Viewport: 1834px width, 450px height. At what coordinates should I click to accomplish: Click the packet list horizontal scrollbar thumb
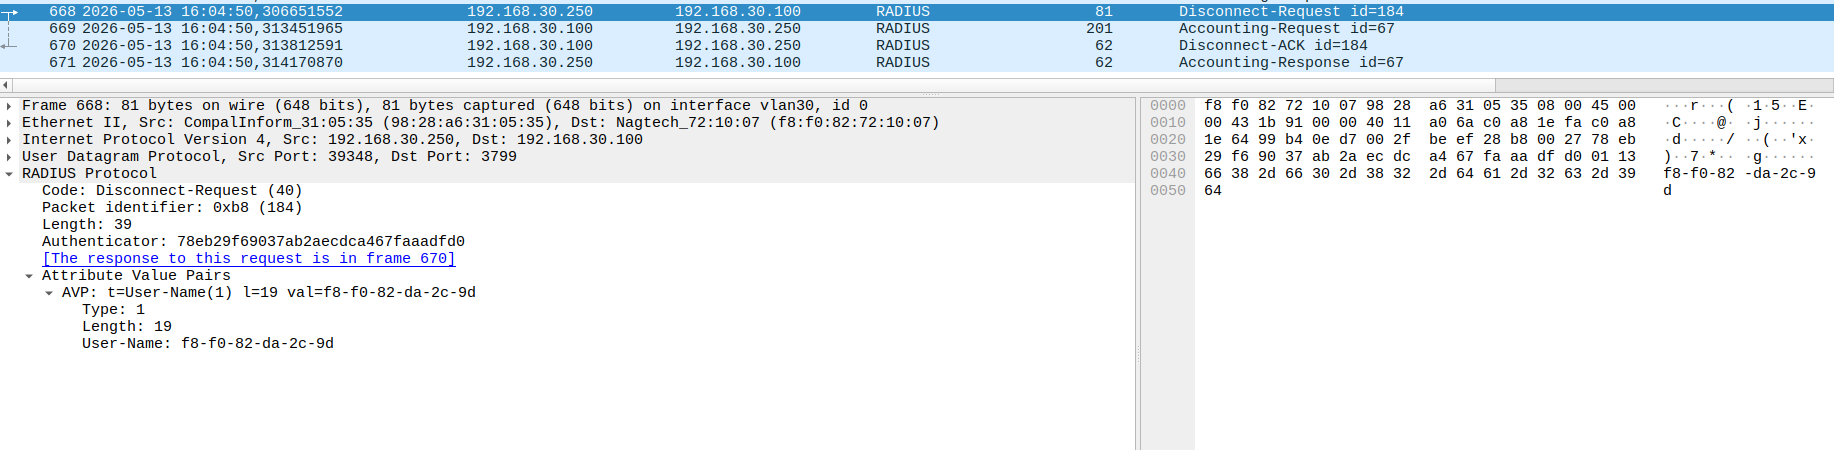754,85
